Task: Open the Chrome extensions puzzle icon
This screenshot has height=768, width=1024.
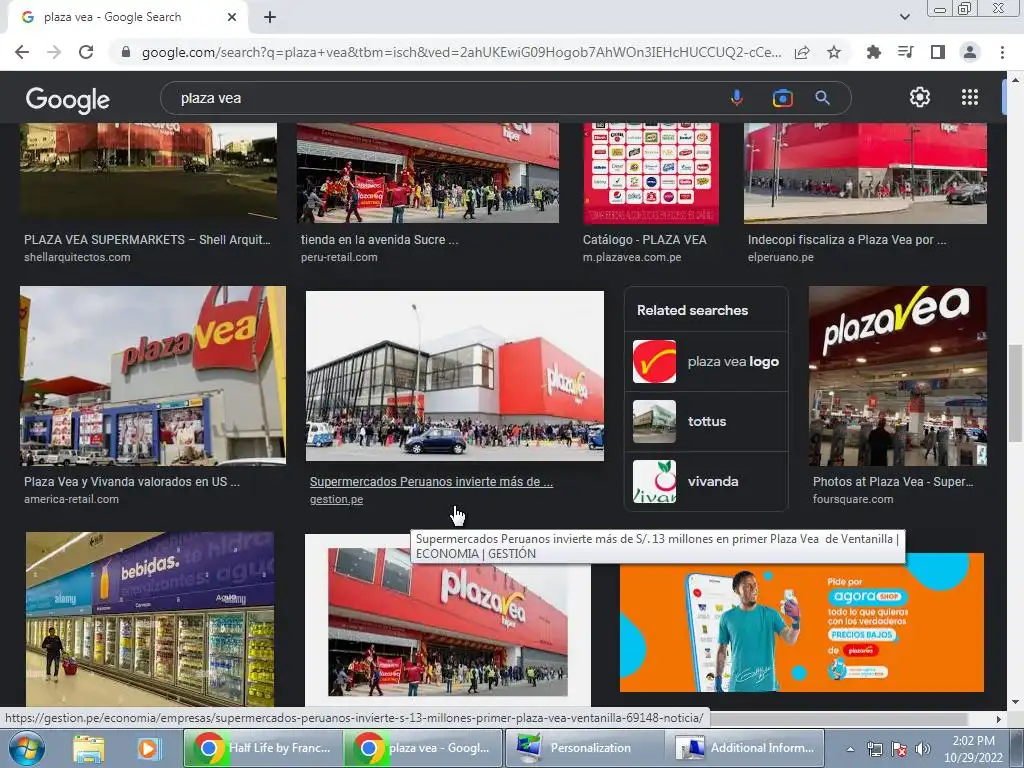Action: [873, 52]
